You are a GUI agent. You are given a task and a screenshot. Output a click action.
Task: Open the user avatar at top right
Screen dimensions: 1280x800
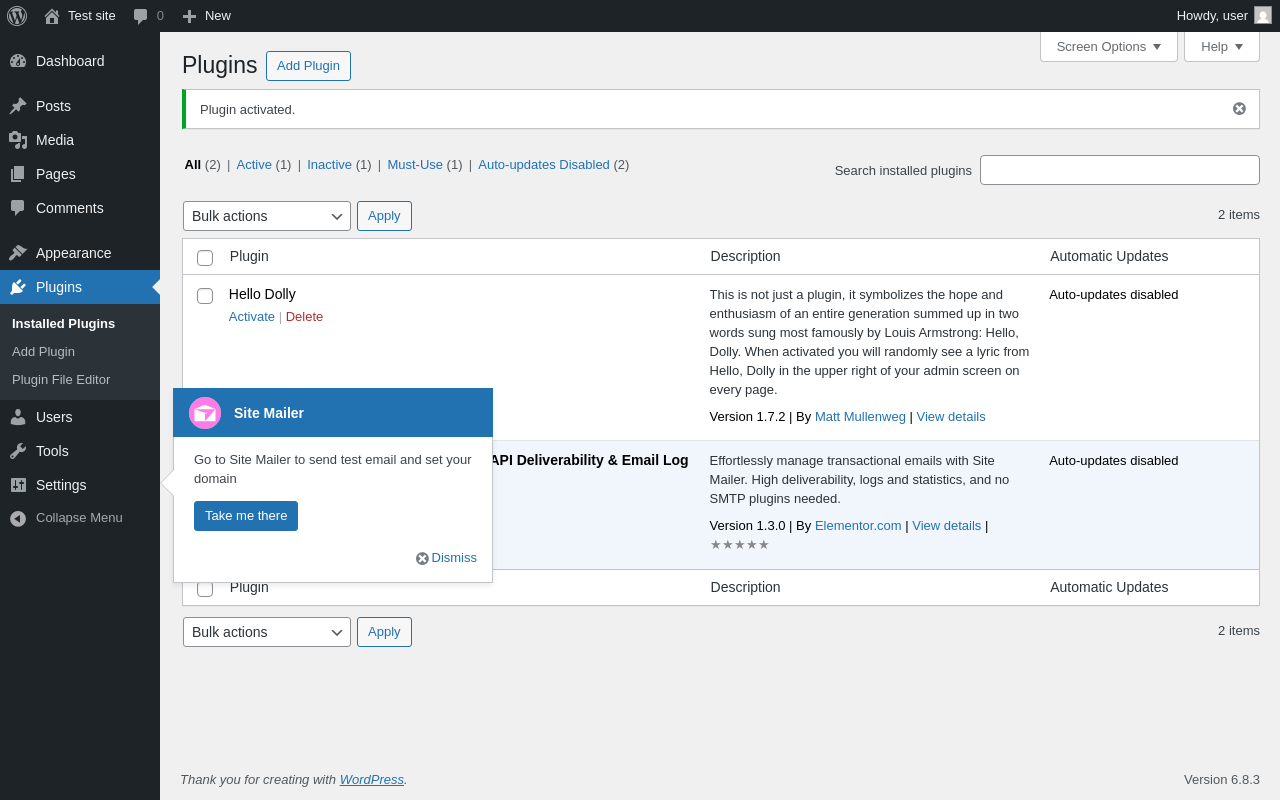pyautogui.click(x=1263, y=15)
